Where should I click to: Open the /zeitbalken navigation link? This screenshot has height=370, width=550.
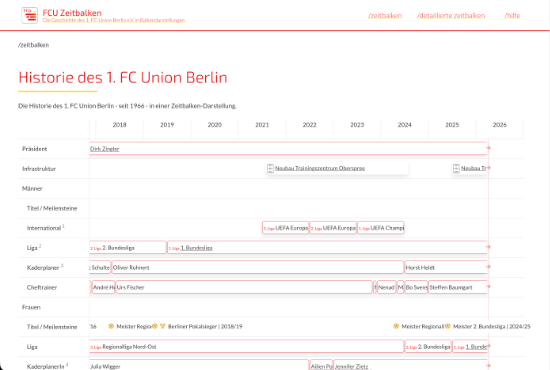(x=385, y=15)
